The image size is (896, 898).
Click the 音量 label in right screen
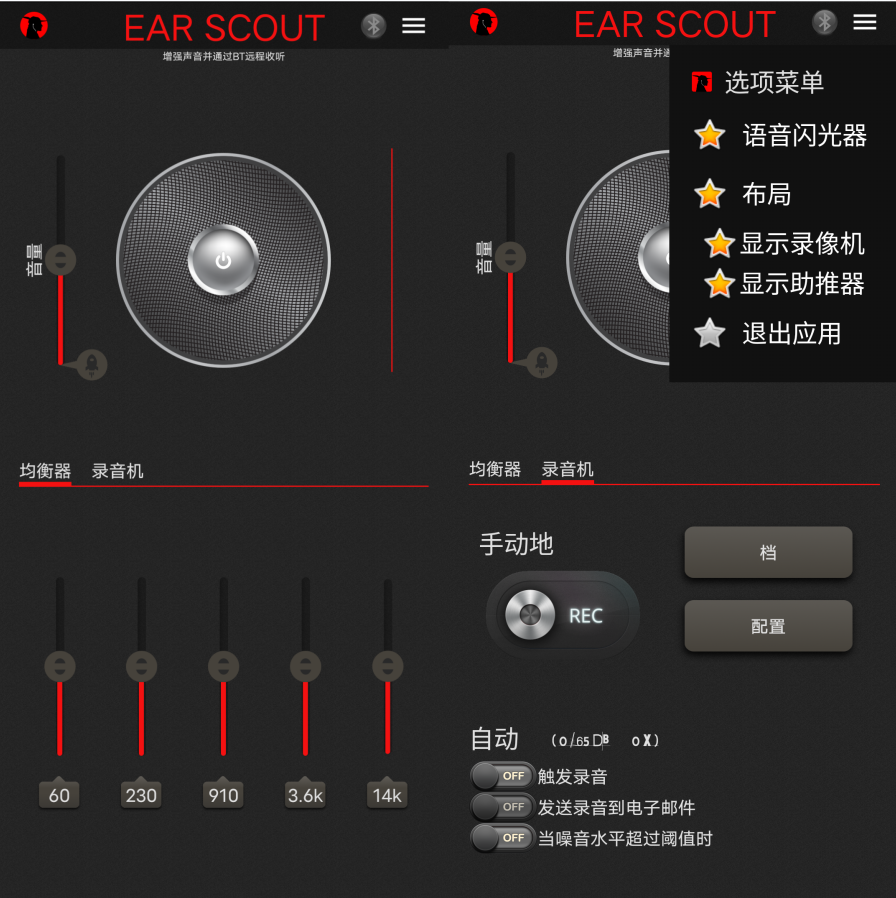pos(484,257)
